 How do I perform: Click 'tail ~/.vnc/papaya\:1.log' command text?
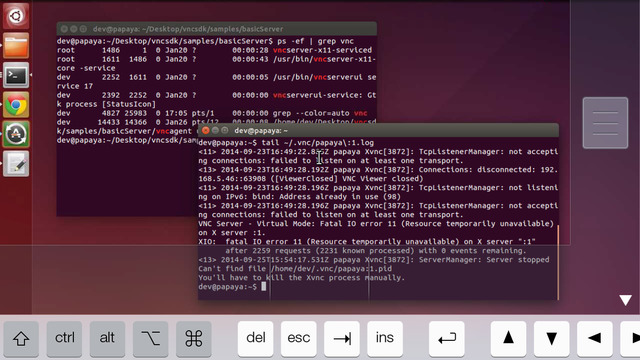[x=318, y=143]
